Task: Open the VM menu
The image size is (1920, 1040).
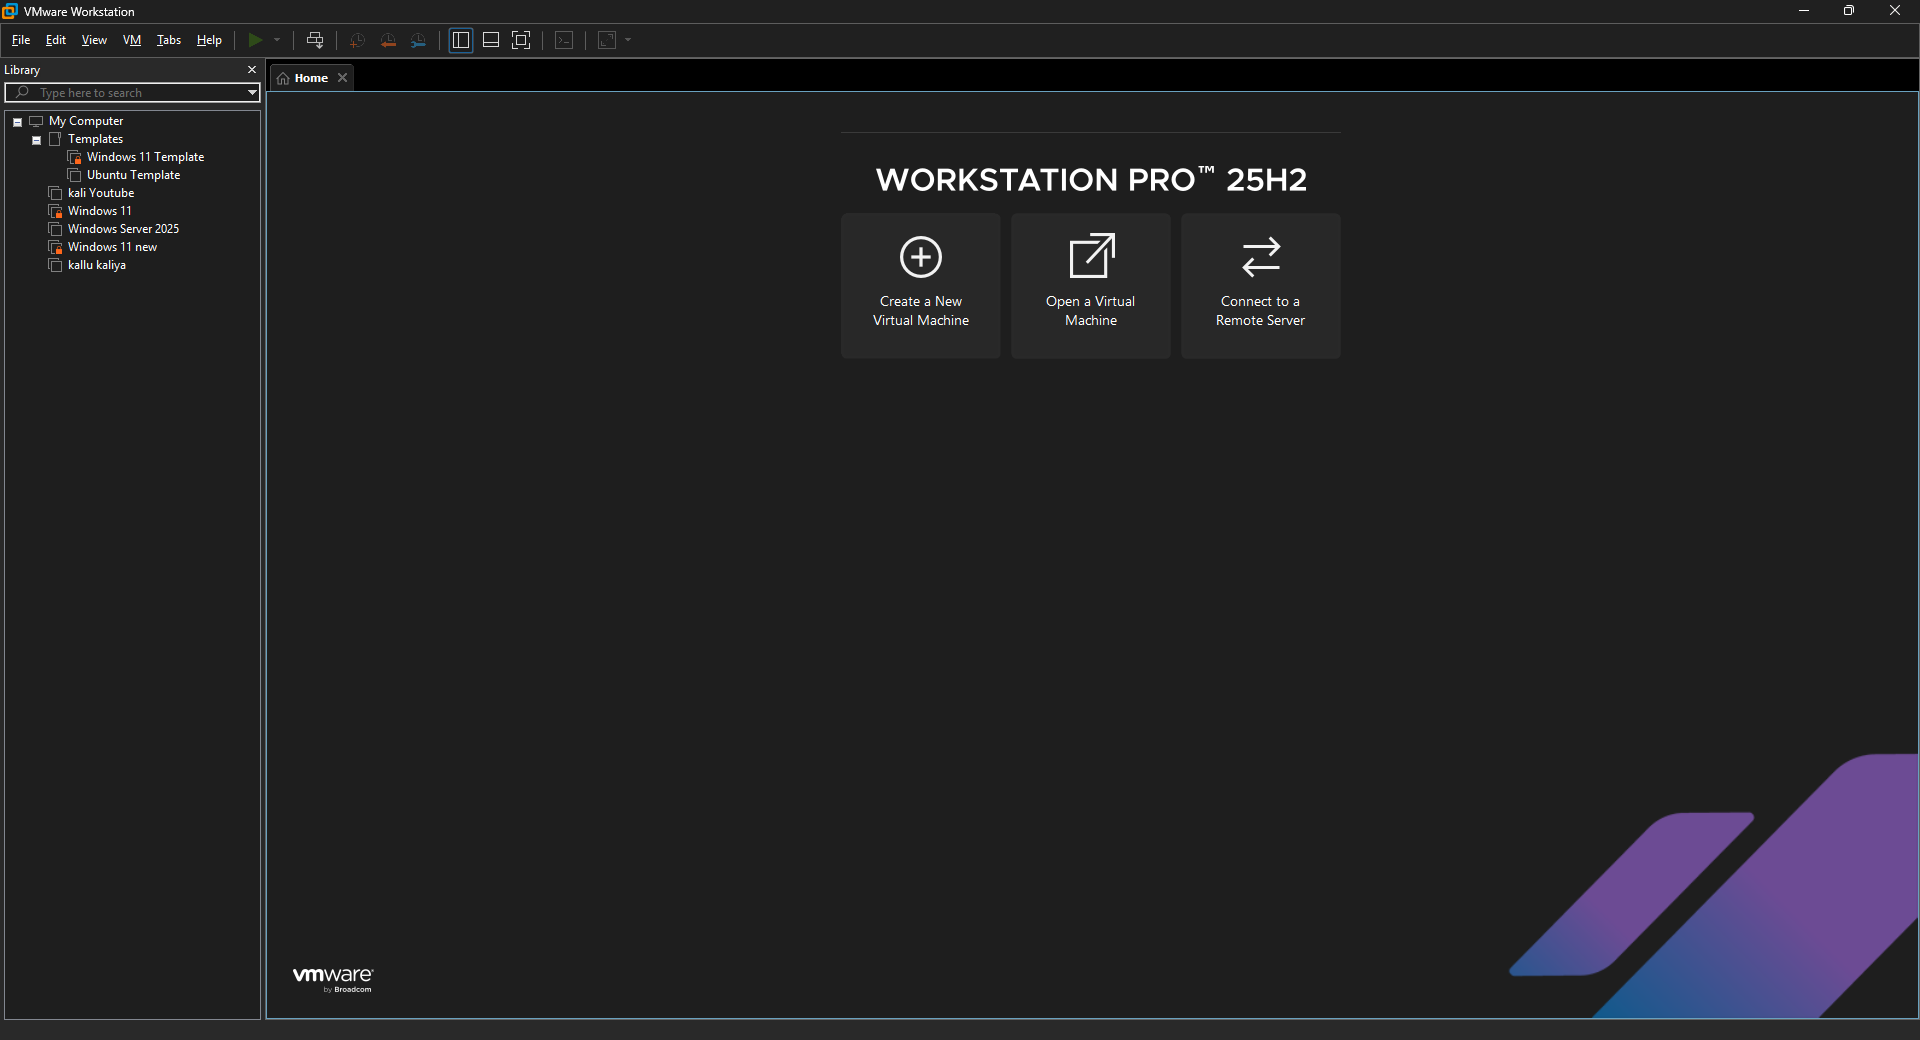Action: coord(131,40)
